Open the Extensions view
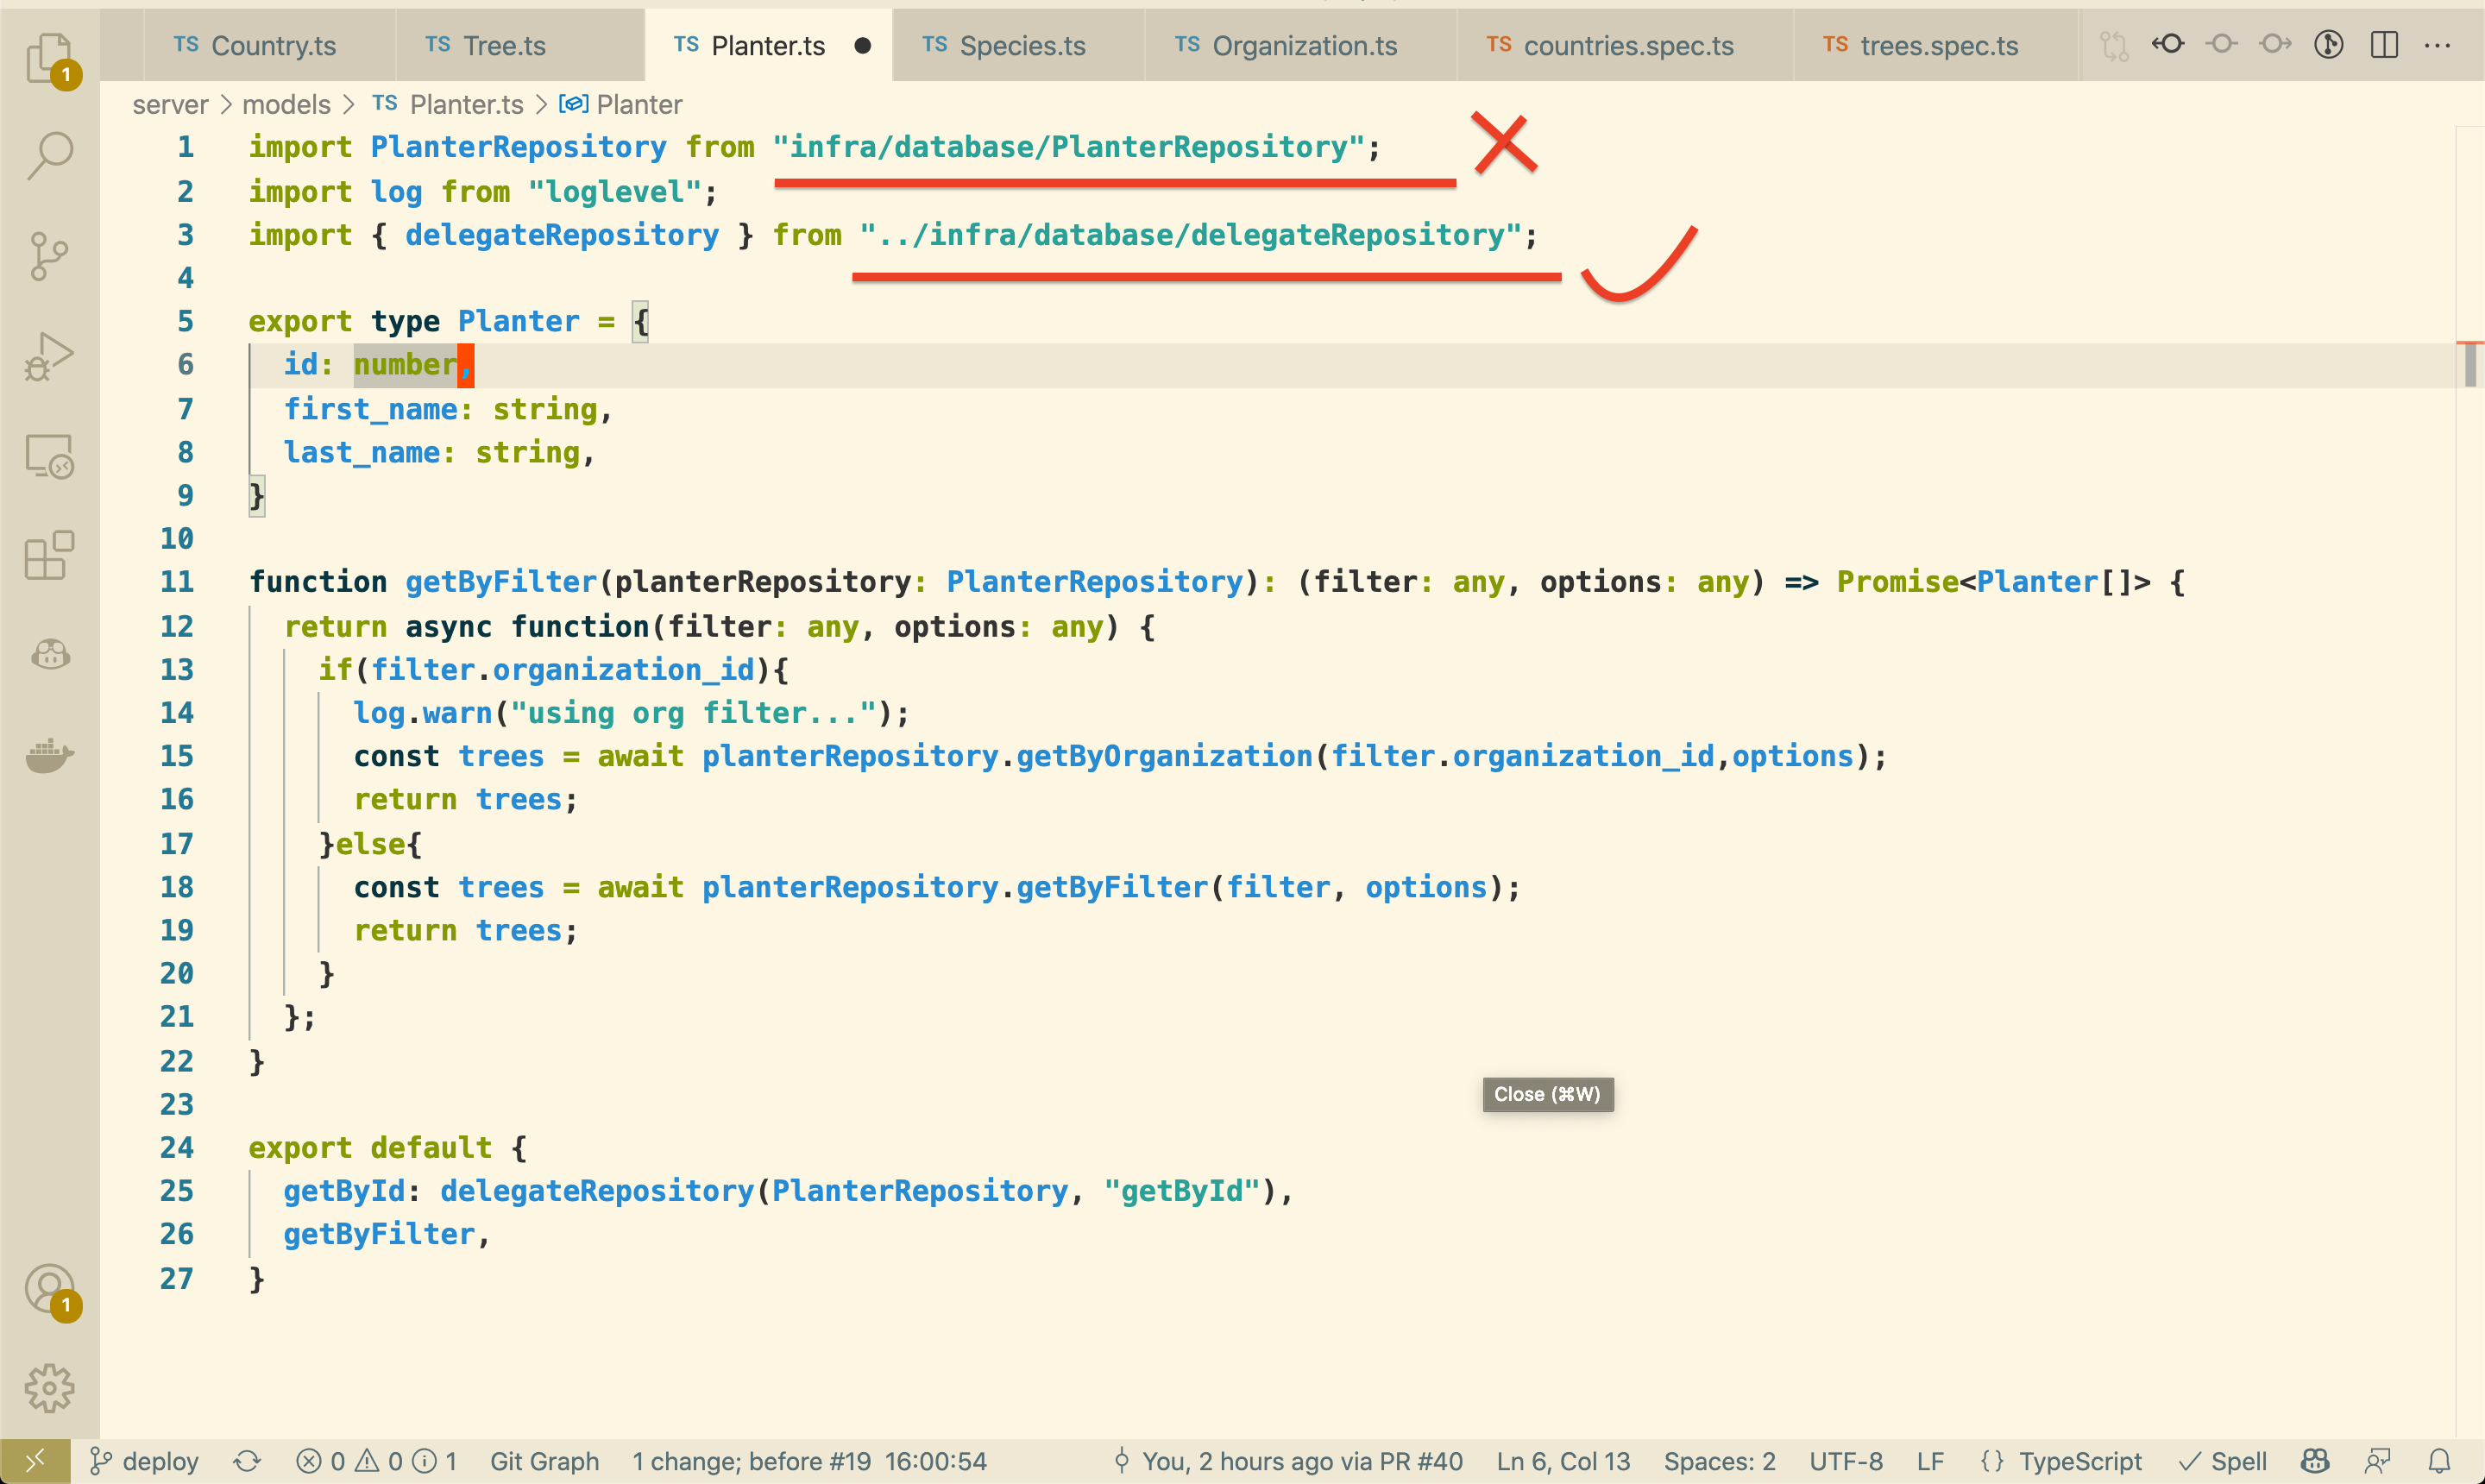The height and width of the screenshot is (1484, 2485). (x=50, y=555)
